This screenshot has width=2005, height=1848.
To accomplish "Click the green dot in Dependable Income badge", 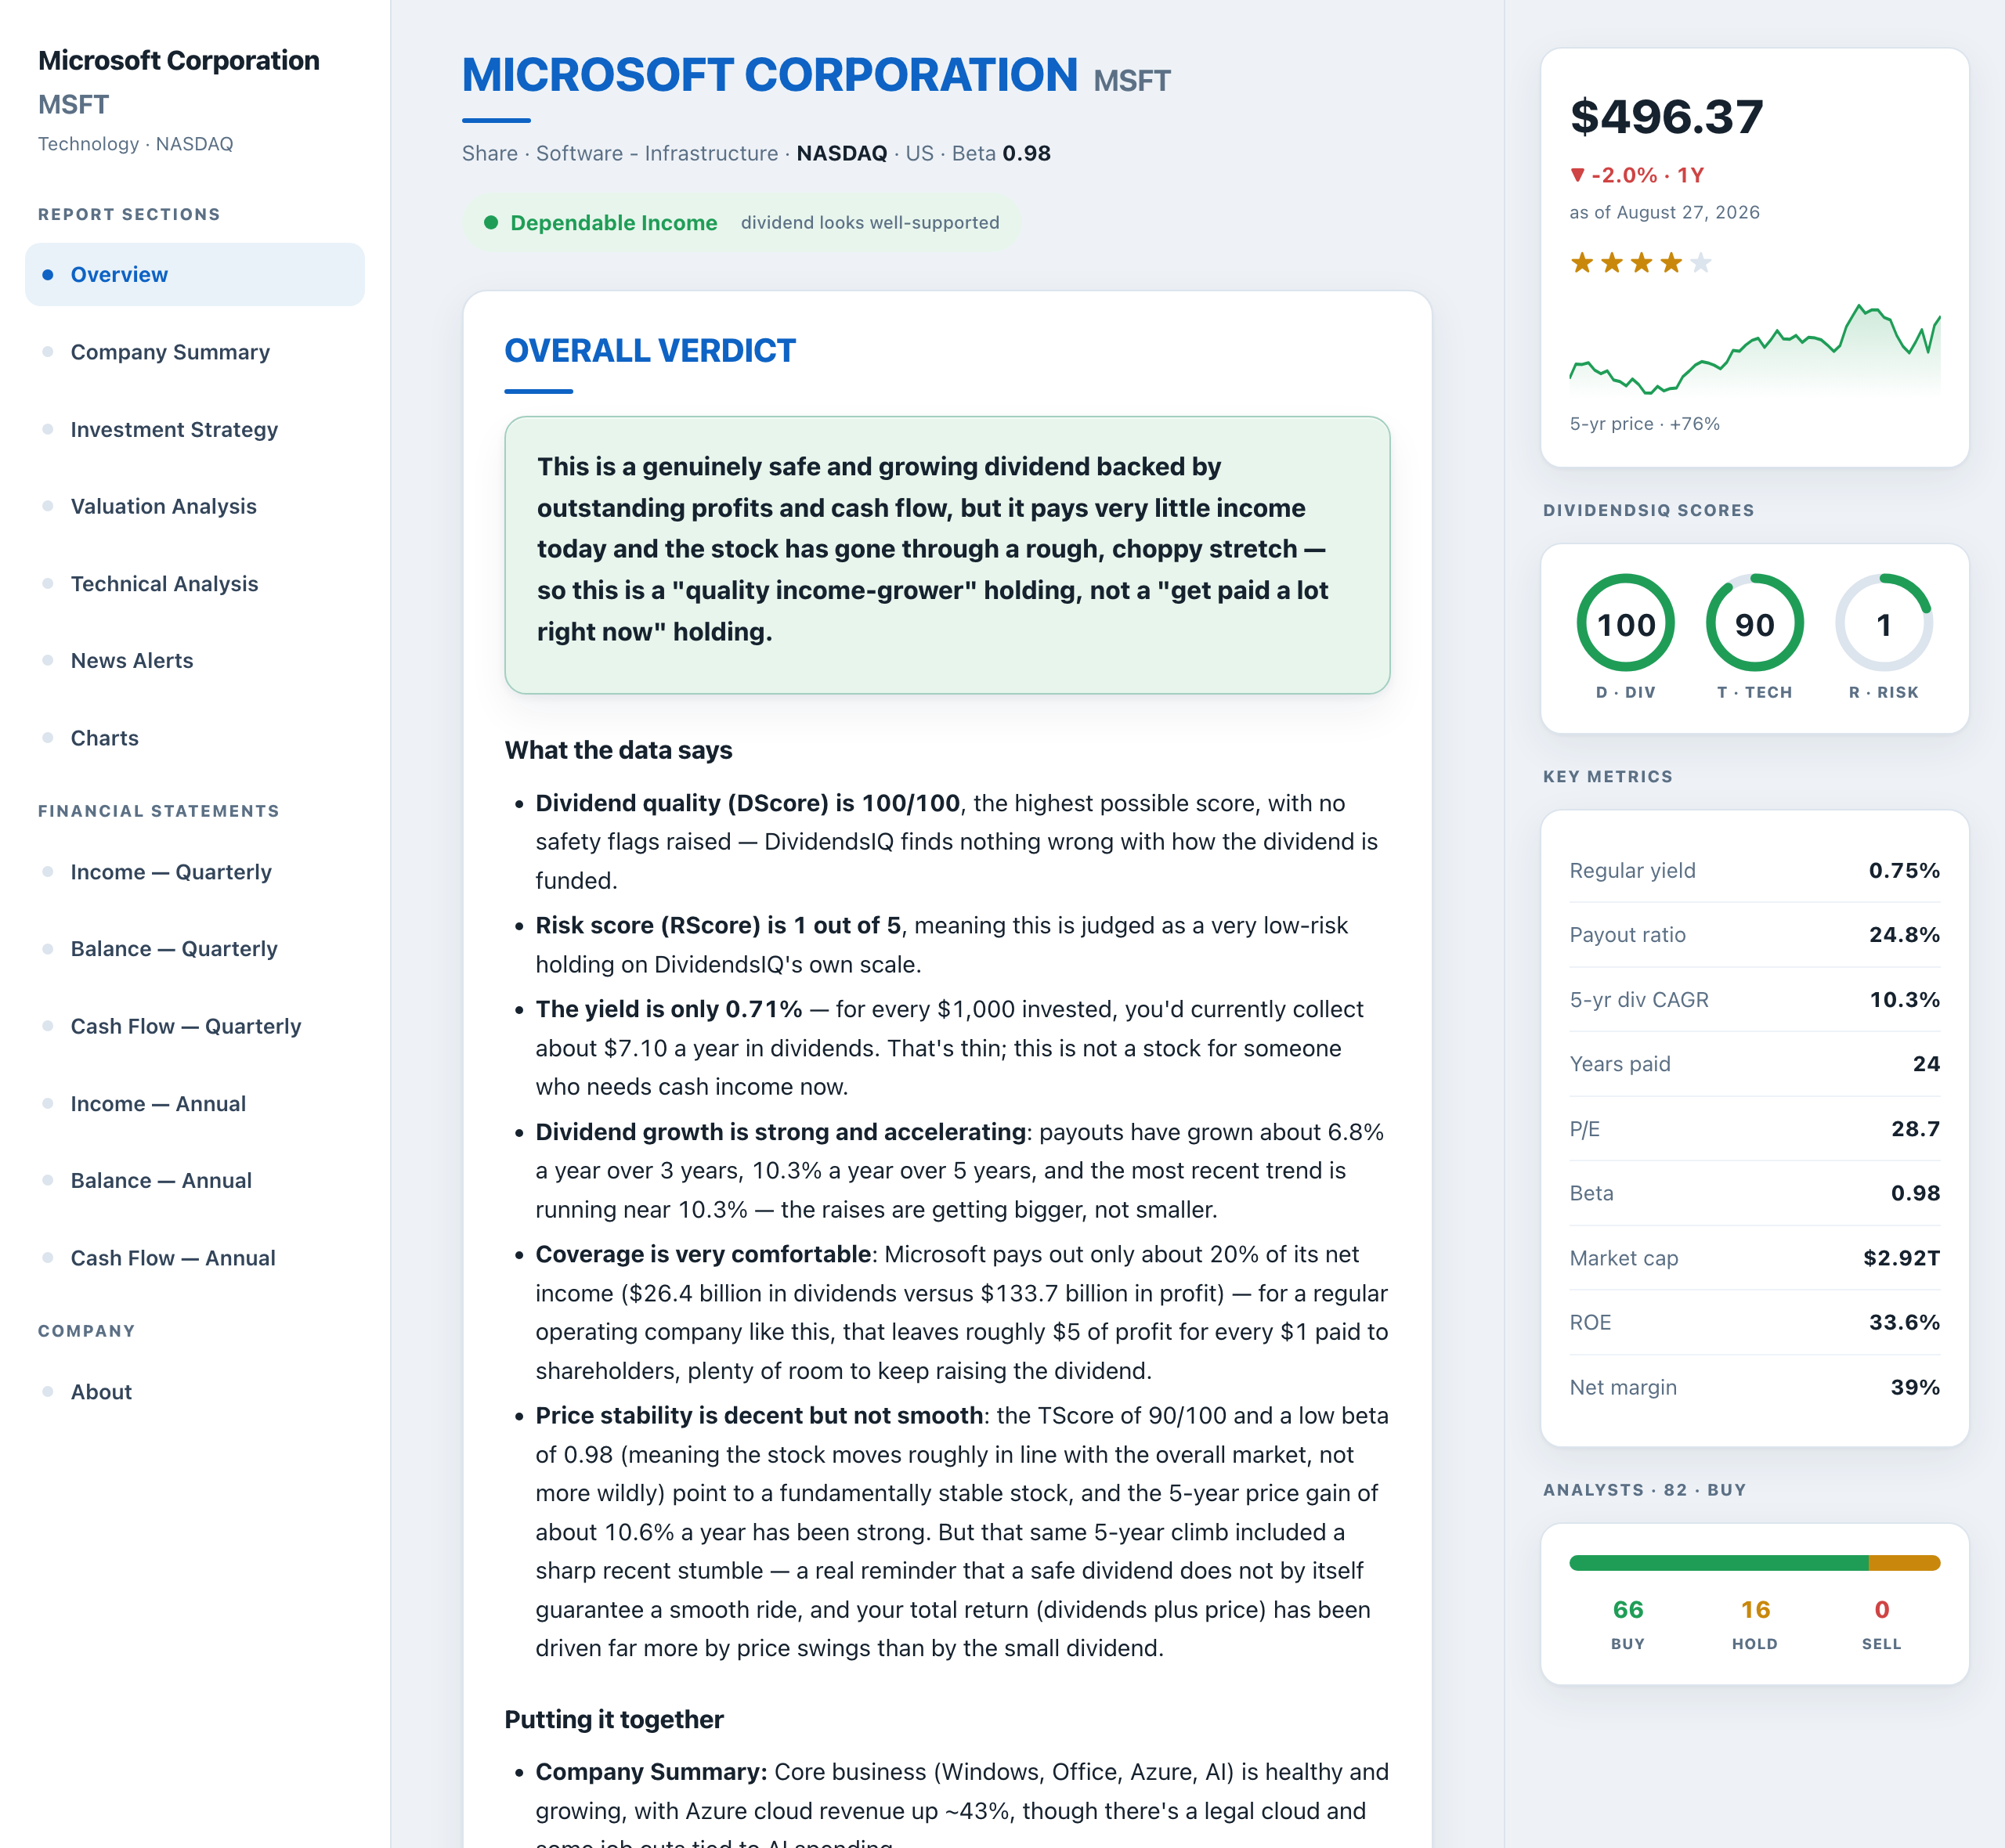I will (491, 222).
